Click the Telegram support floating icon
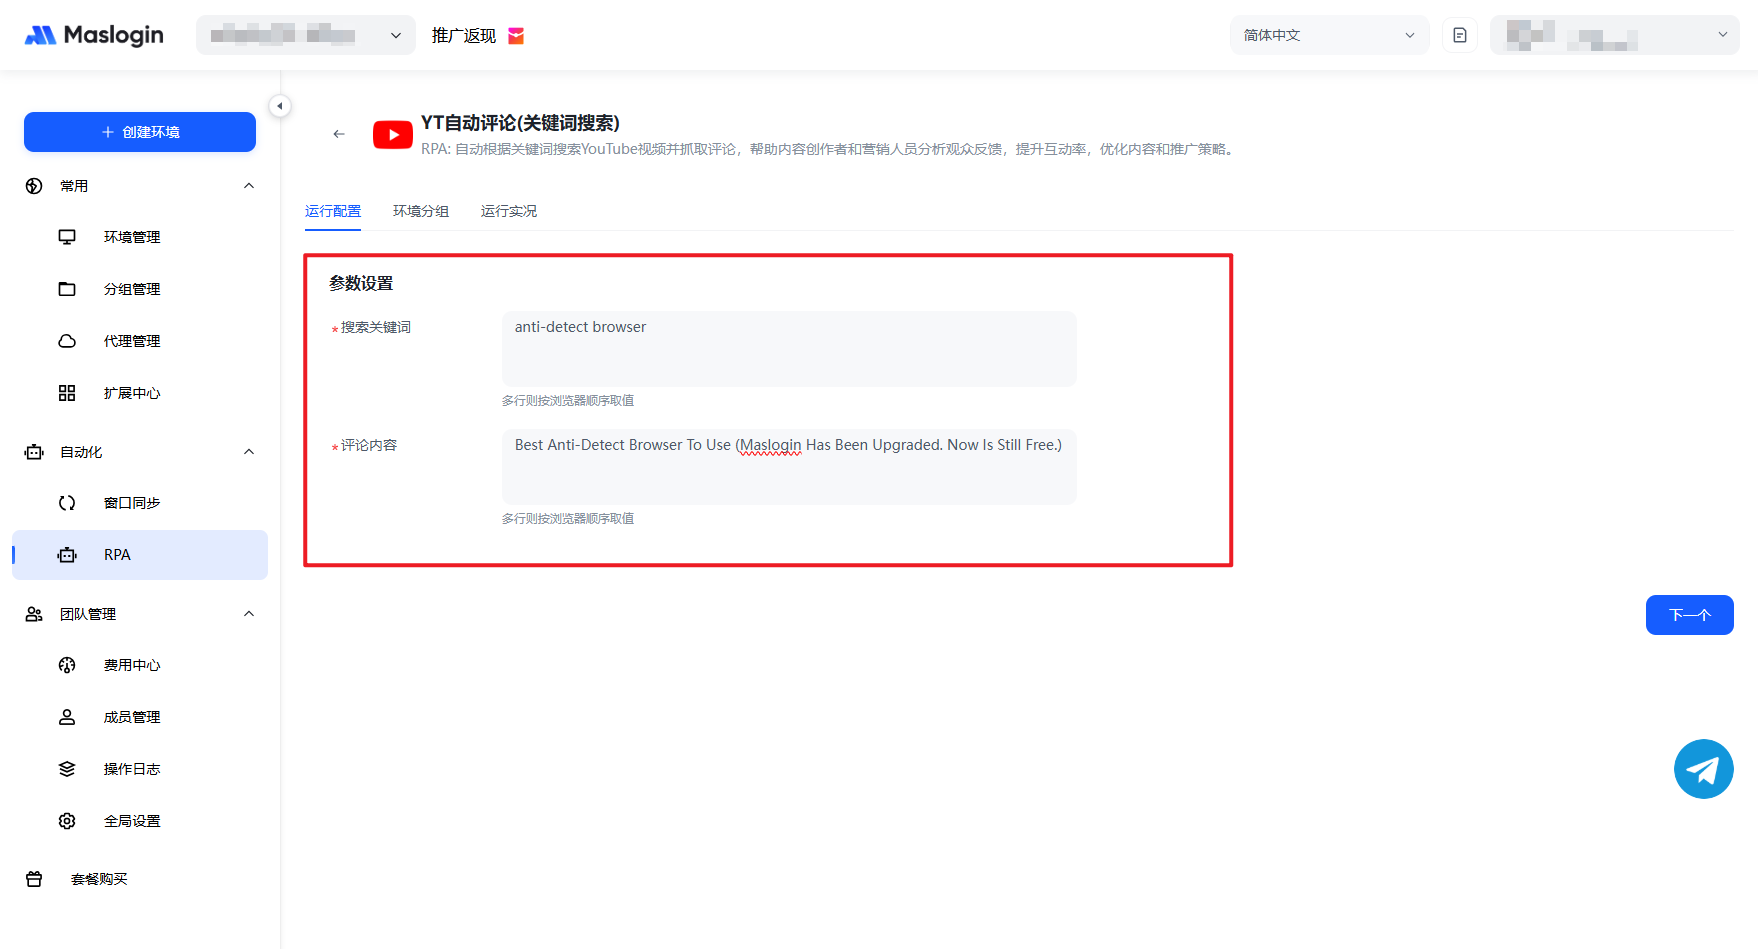Image resolution: width=1758 pixels, height=949 pixels. click(x=1703, y=769)
